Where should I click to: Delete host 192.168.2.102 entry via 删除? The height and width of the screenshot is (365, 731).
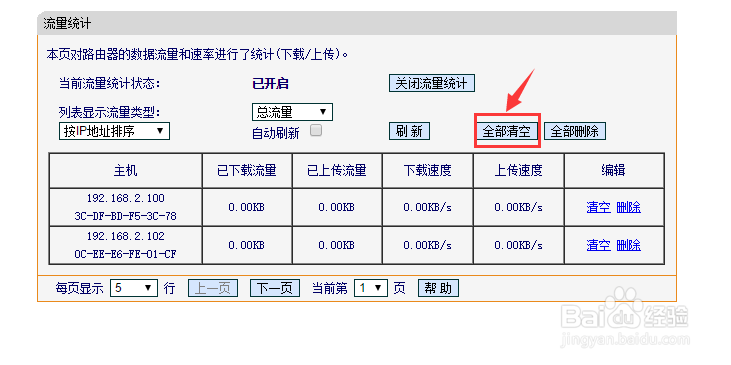tap(628, 245)
